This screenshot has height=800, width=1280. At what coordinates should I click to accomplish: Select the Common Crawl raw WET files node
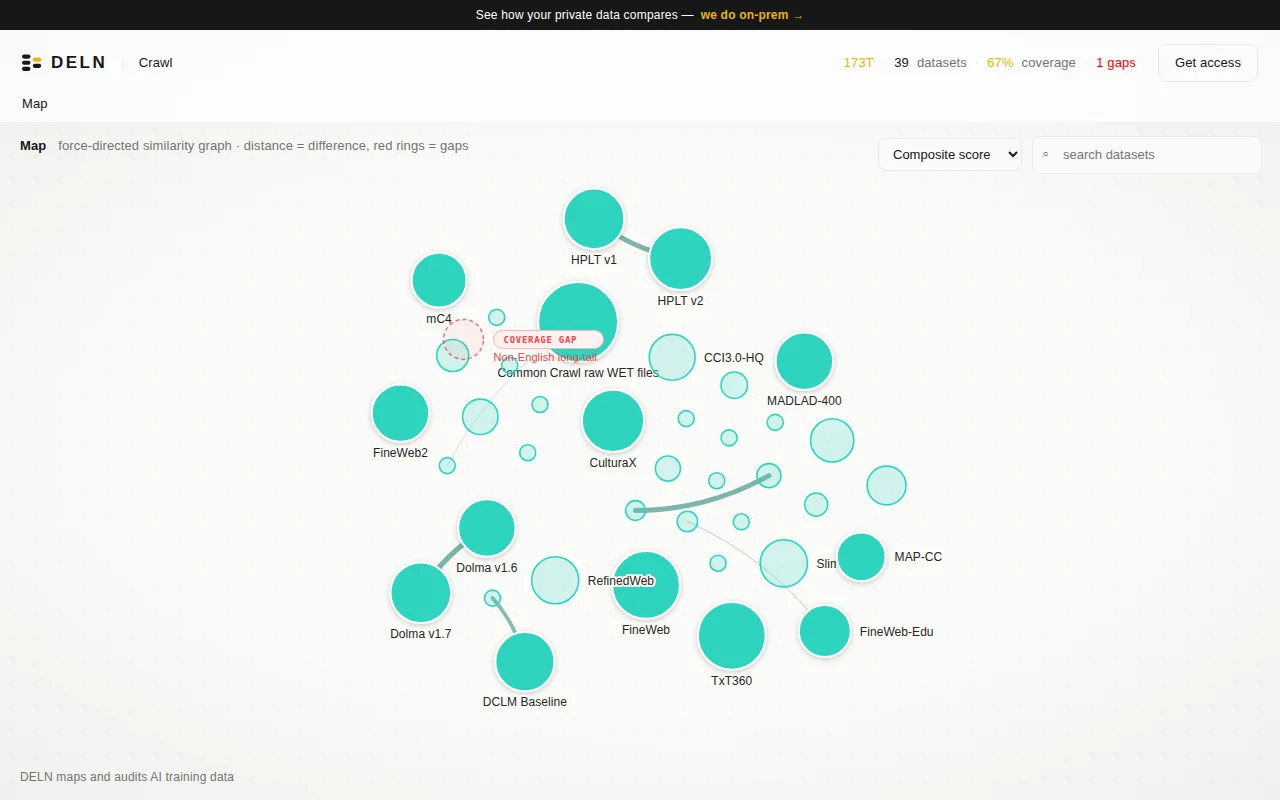(x=577, y=322)
